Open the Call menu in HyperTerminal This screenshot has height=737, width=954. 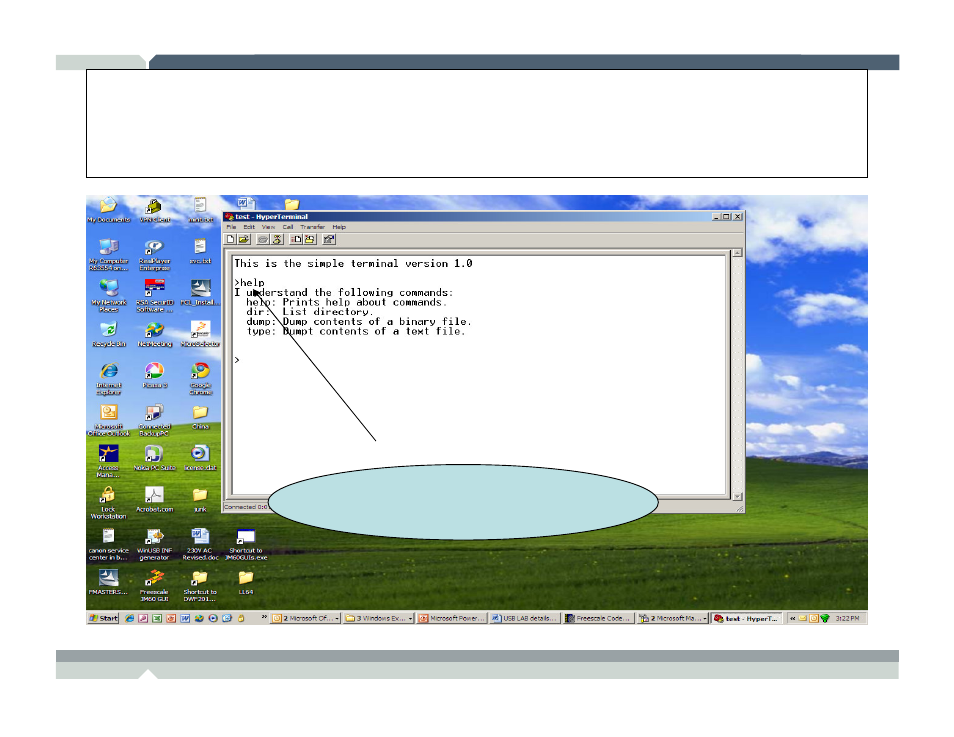point(288,227)
